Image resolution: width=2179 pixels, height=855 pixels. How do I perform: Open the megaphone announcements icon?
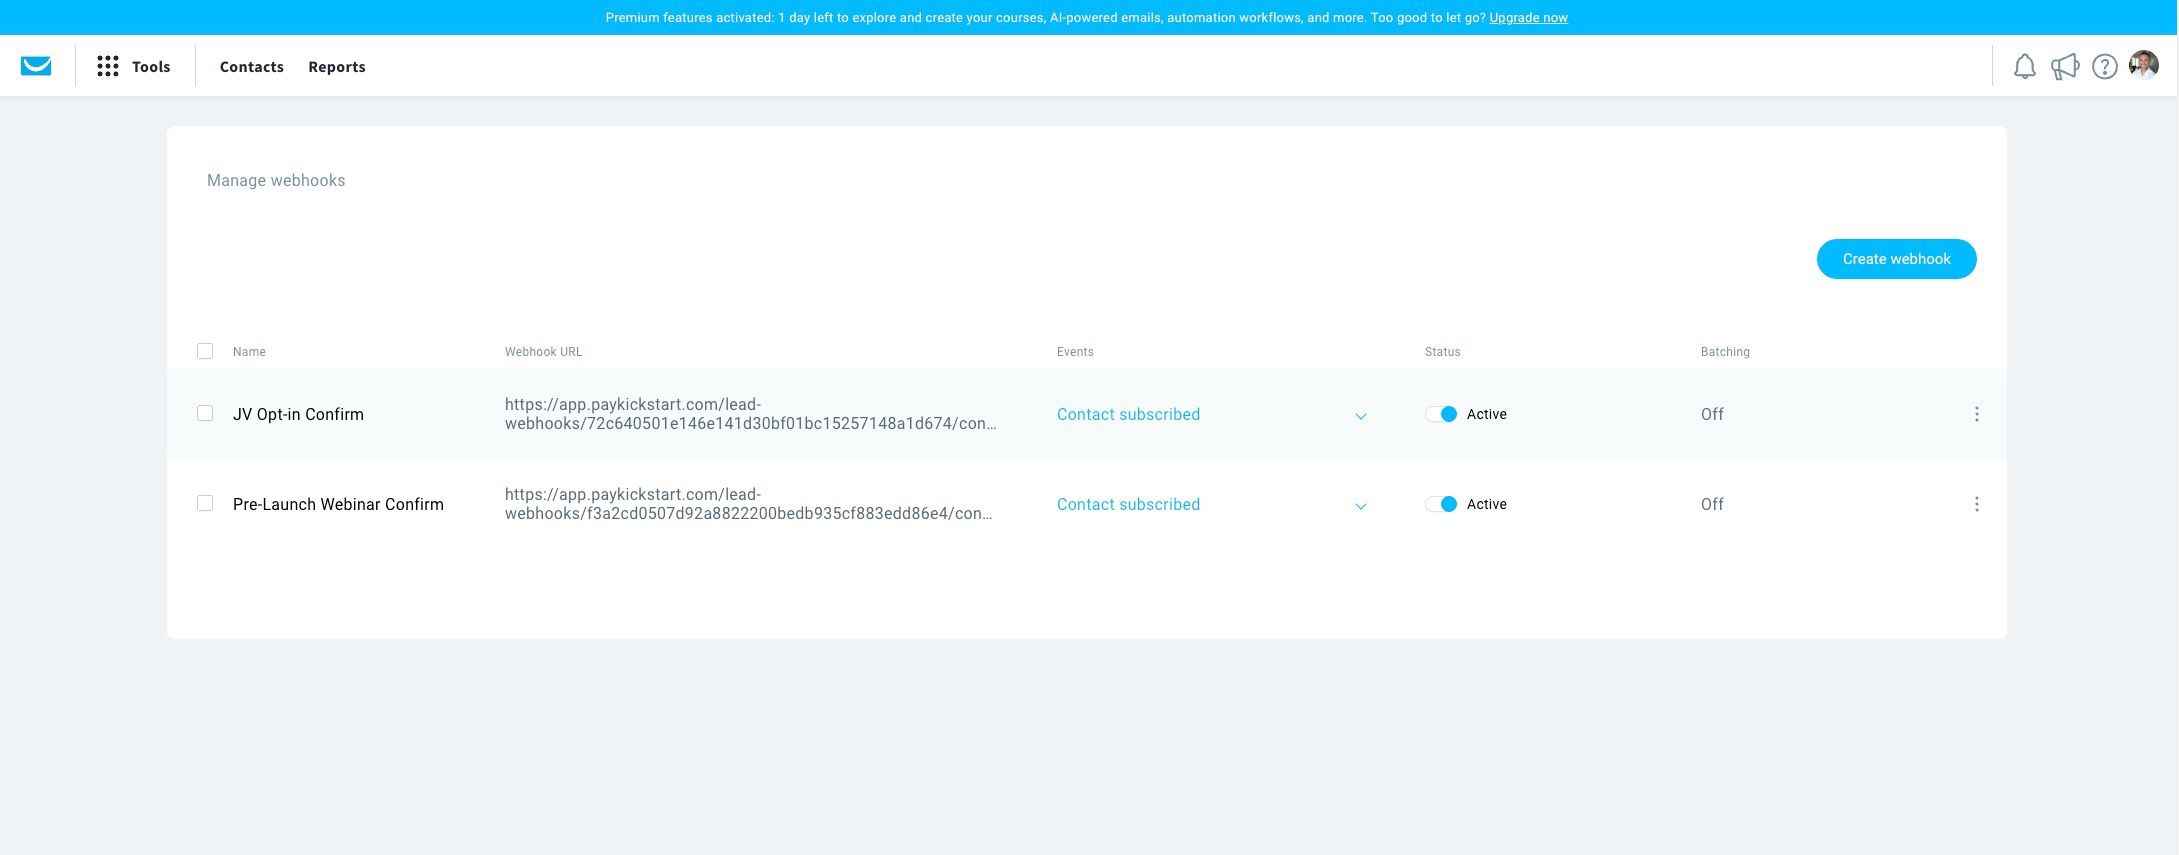click(x=2065, y=66)
